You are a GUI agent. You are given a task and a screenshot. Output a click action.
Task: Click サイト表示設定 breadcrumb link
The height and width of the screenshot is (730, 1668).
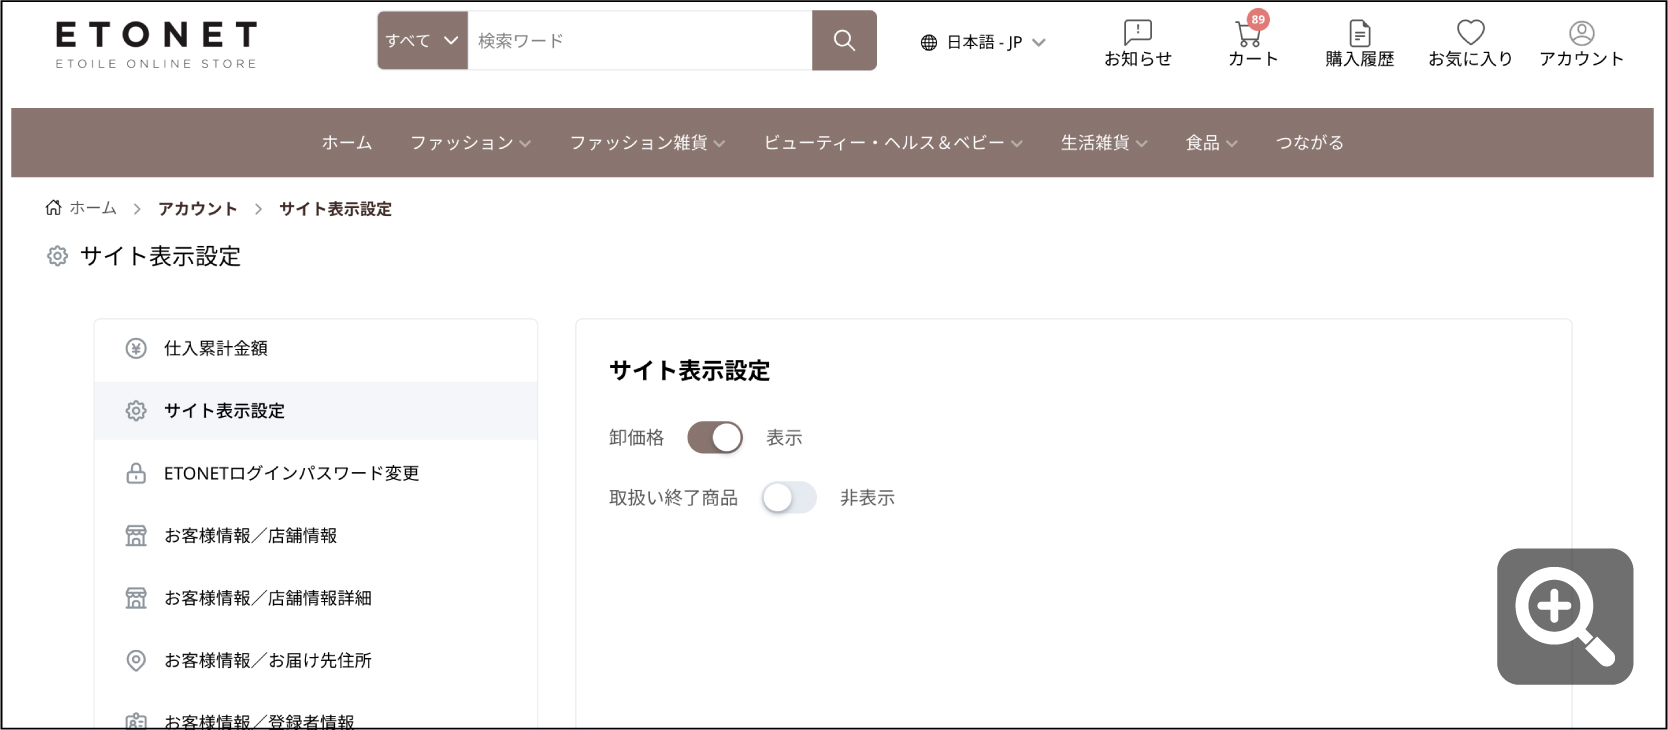click(335, 208)
